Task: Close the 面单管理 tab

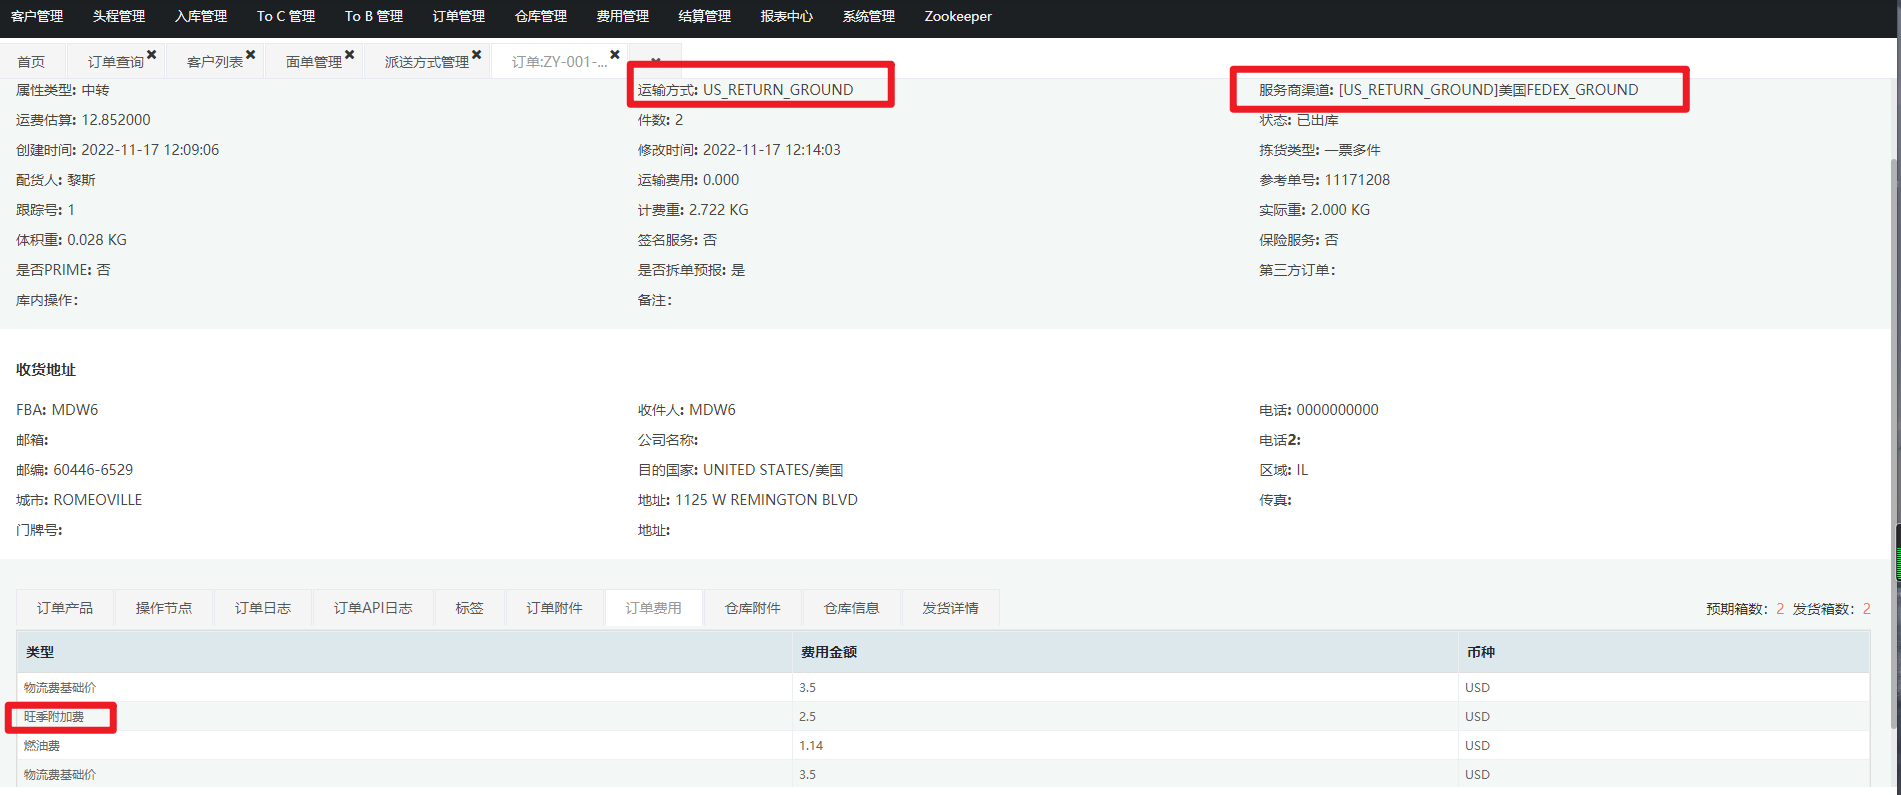Action: tap(349, 55)
